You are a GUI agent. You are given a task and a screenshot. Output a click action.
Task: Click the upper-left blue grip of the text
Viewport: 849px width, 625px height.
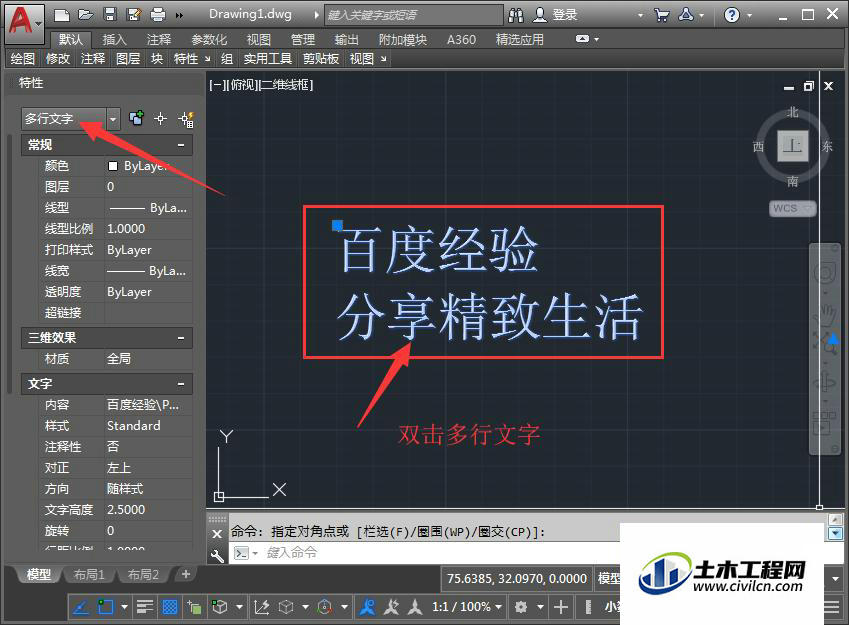pyautogui.click(x=337, y=225)
